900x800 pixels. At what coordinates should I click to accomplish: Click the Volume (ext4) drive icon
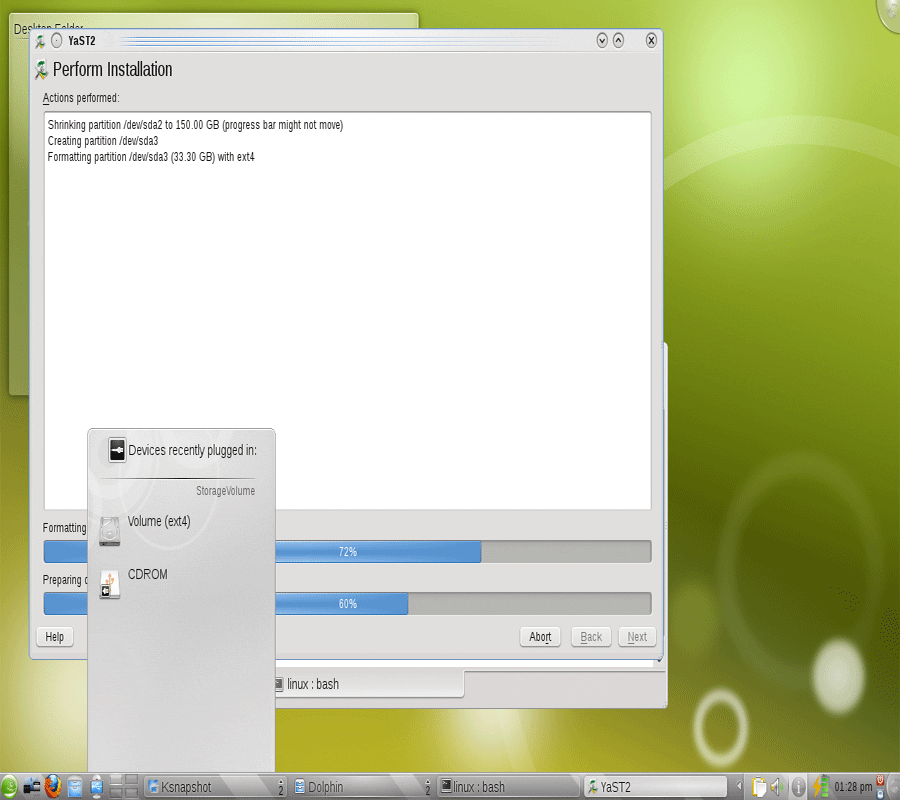[x=110, y=530]
